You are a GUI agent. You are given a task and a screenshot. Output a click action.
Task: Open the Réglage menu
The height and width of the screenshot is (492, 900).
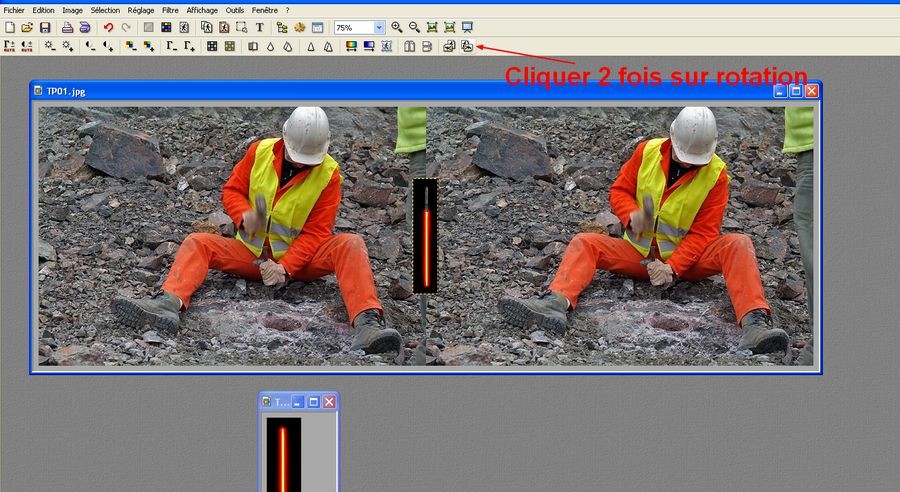[x=140, y=9]
